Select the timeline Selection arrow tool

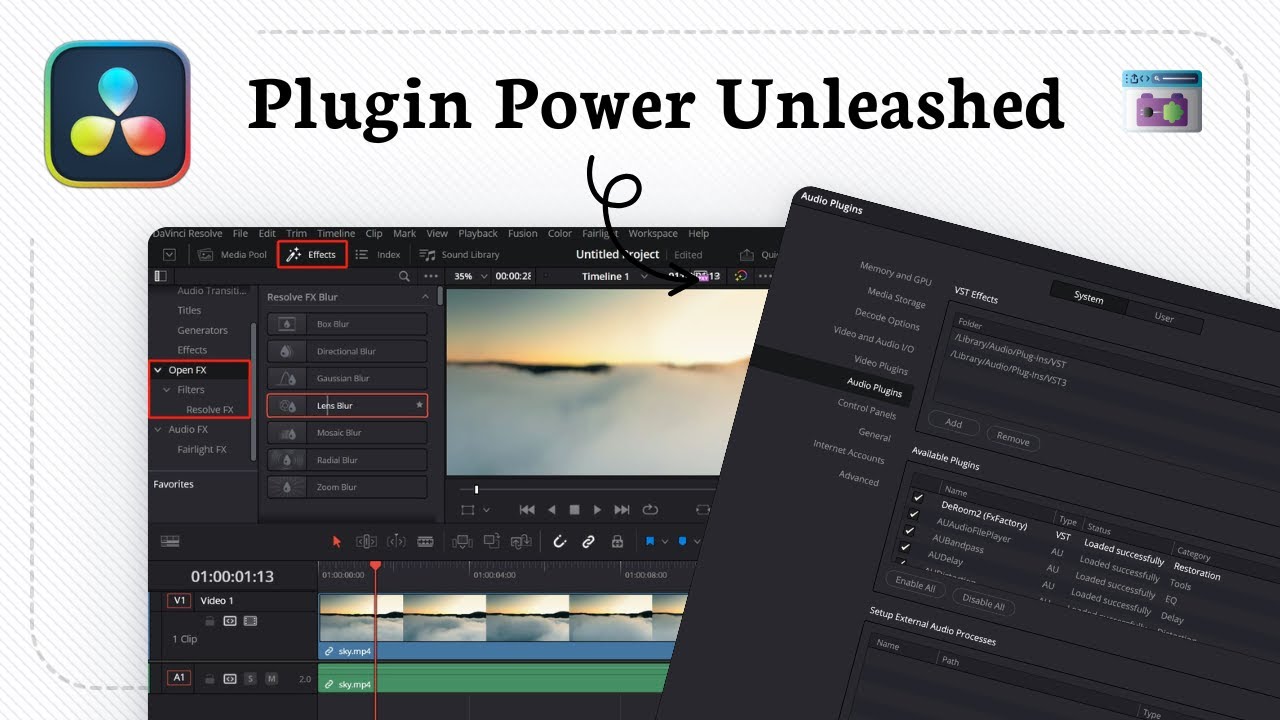[337, 541]
